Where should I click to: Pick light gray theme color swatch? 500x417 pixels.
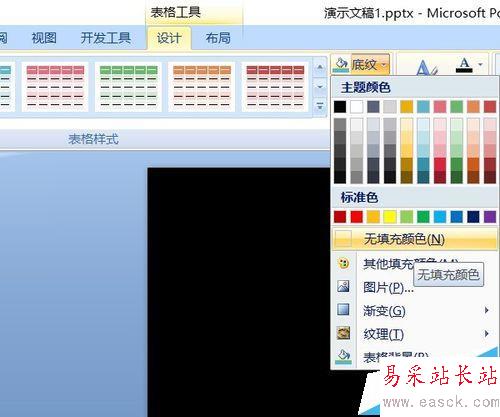click(x=390, y=107)
